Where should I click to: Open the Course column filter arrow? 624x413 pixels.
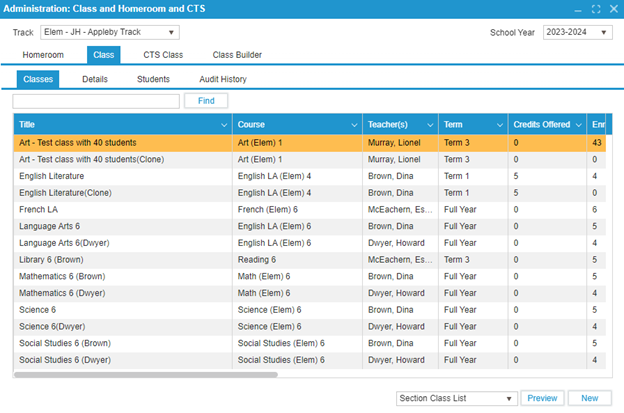click(353, 125)
